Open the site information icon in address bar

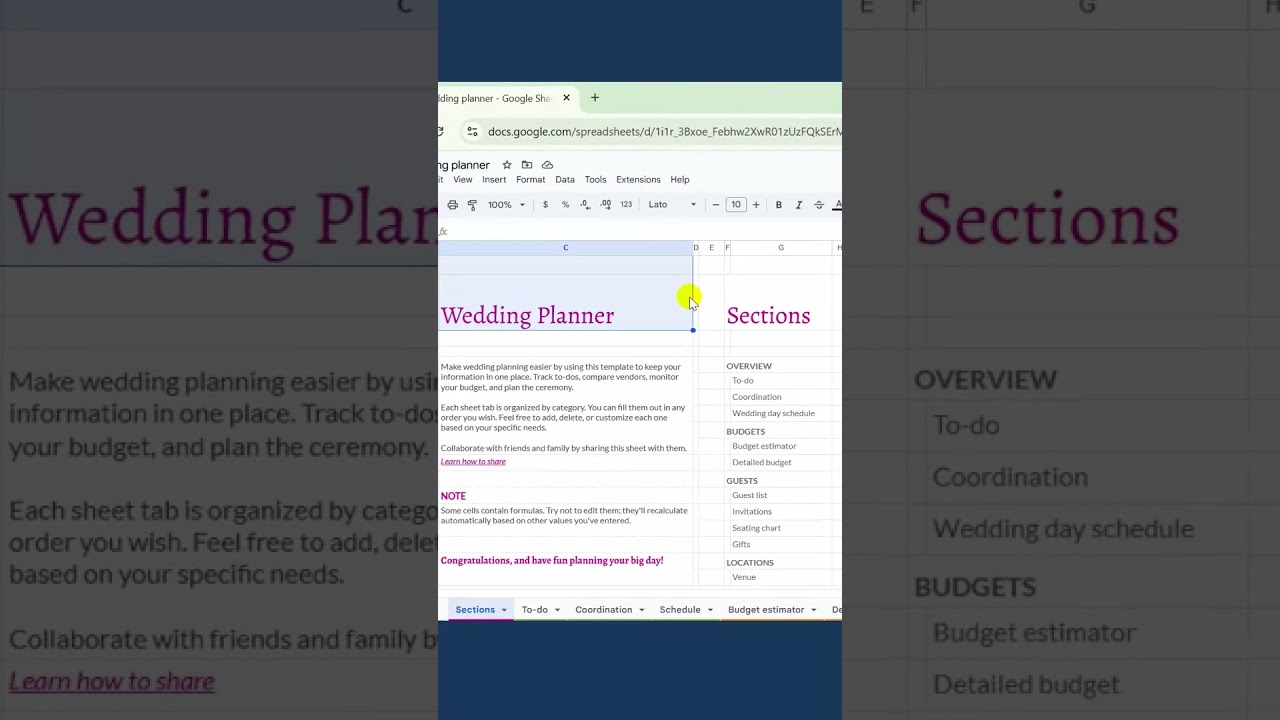(x=472, y=131)
